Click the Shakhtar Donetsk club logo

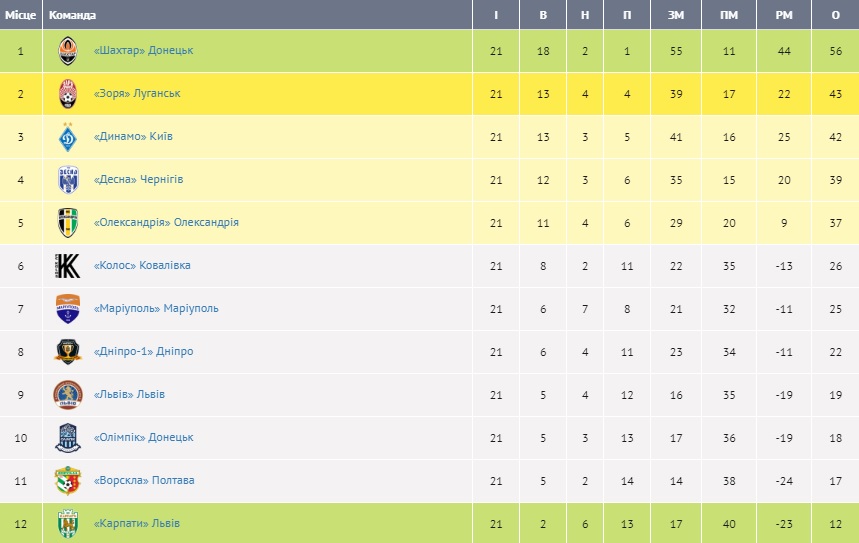pyautogui.click(x=67, y=51)
